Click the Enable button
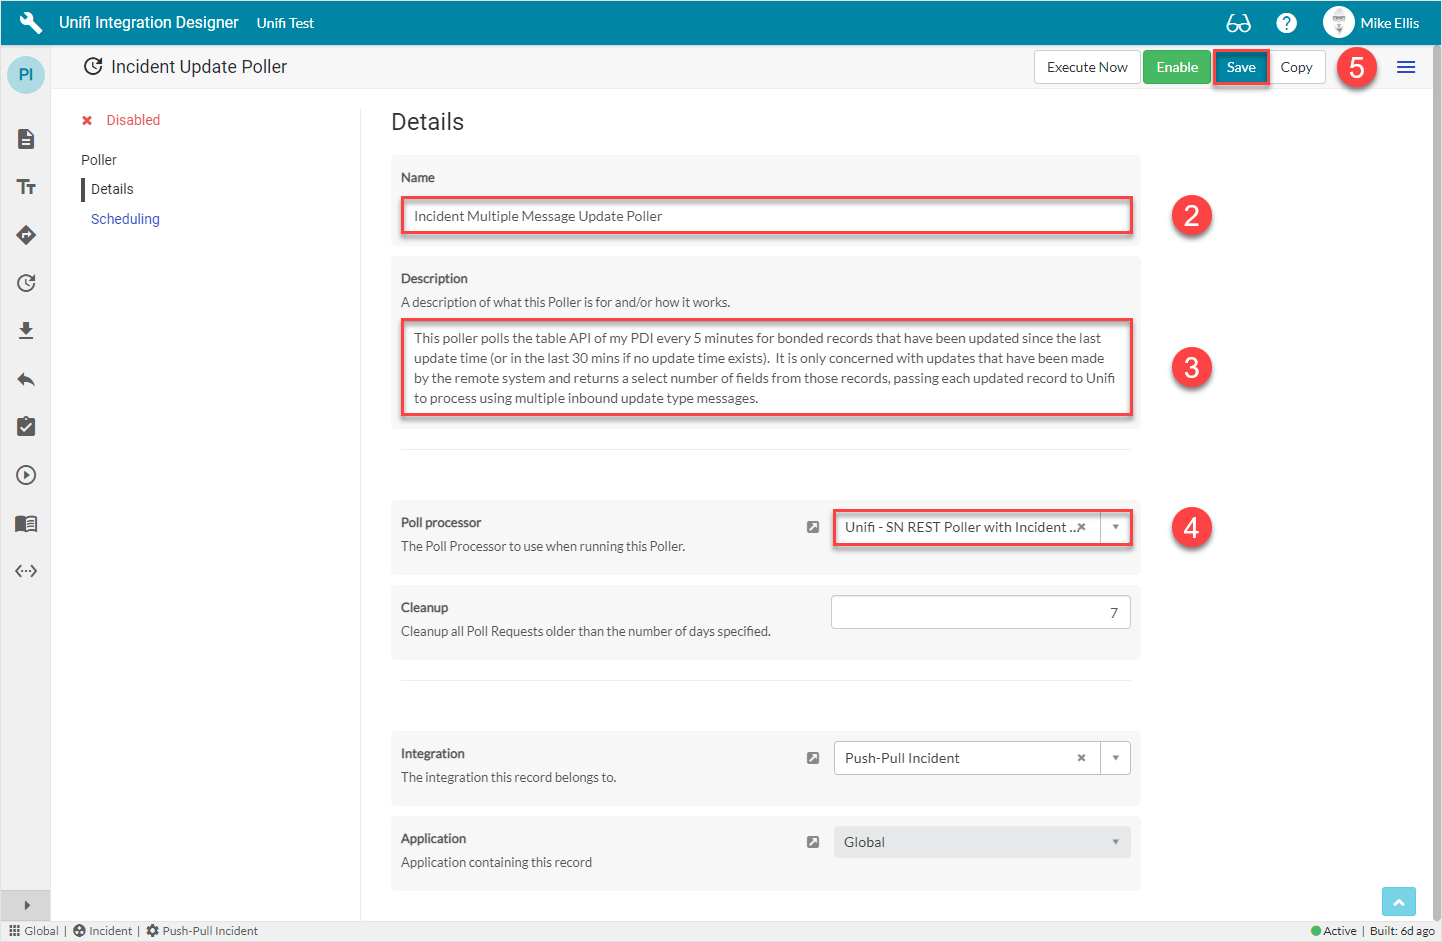This screenshot has height=942, width=1442. click(1177, 67)
